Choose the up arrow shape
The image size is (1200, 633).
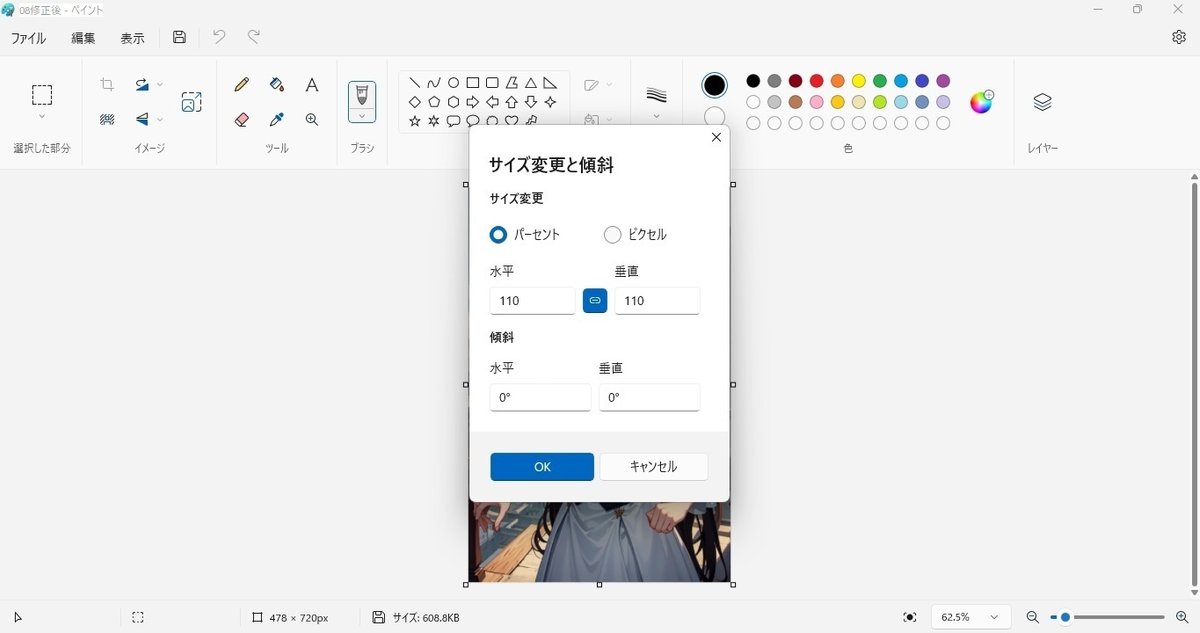(x=511, y=102)
